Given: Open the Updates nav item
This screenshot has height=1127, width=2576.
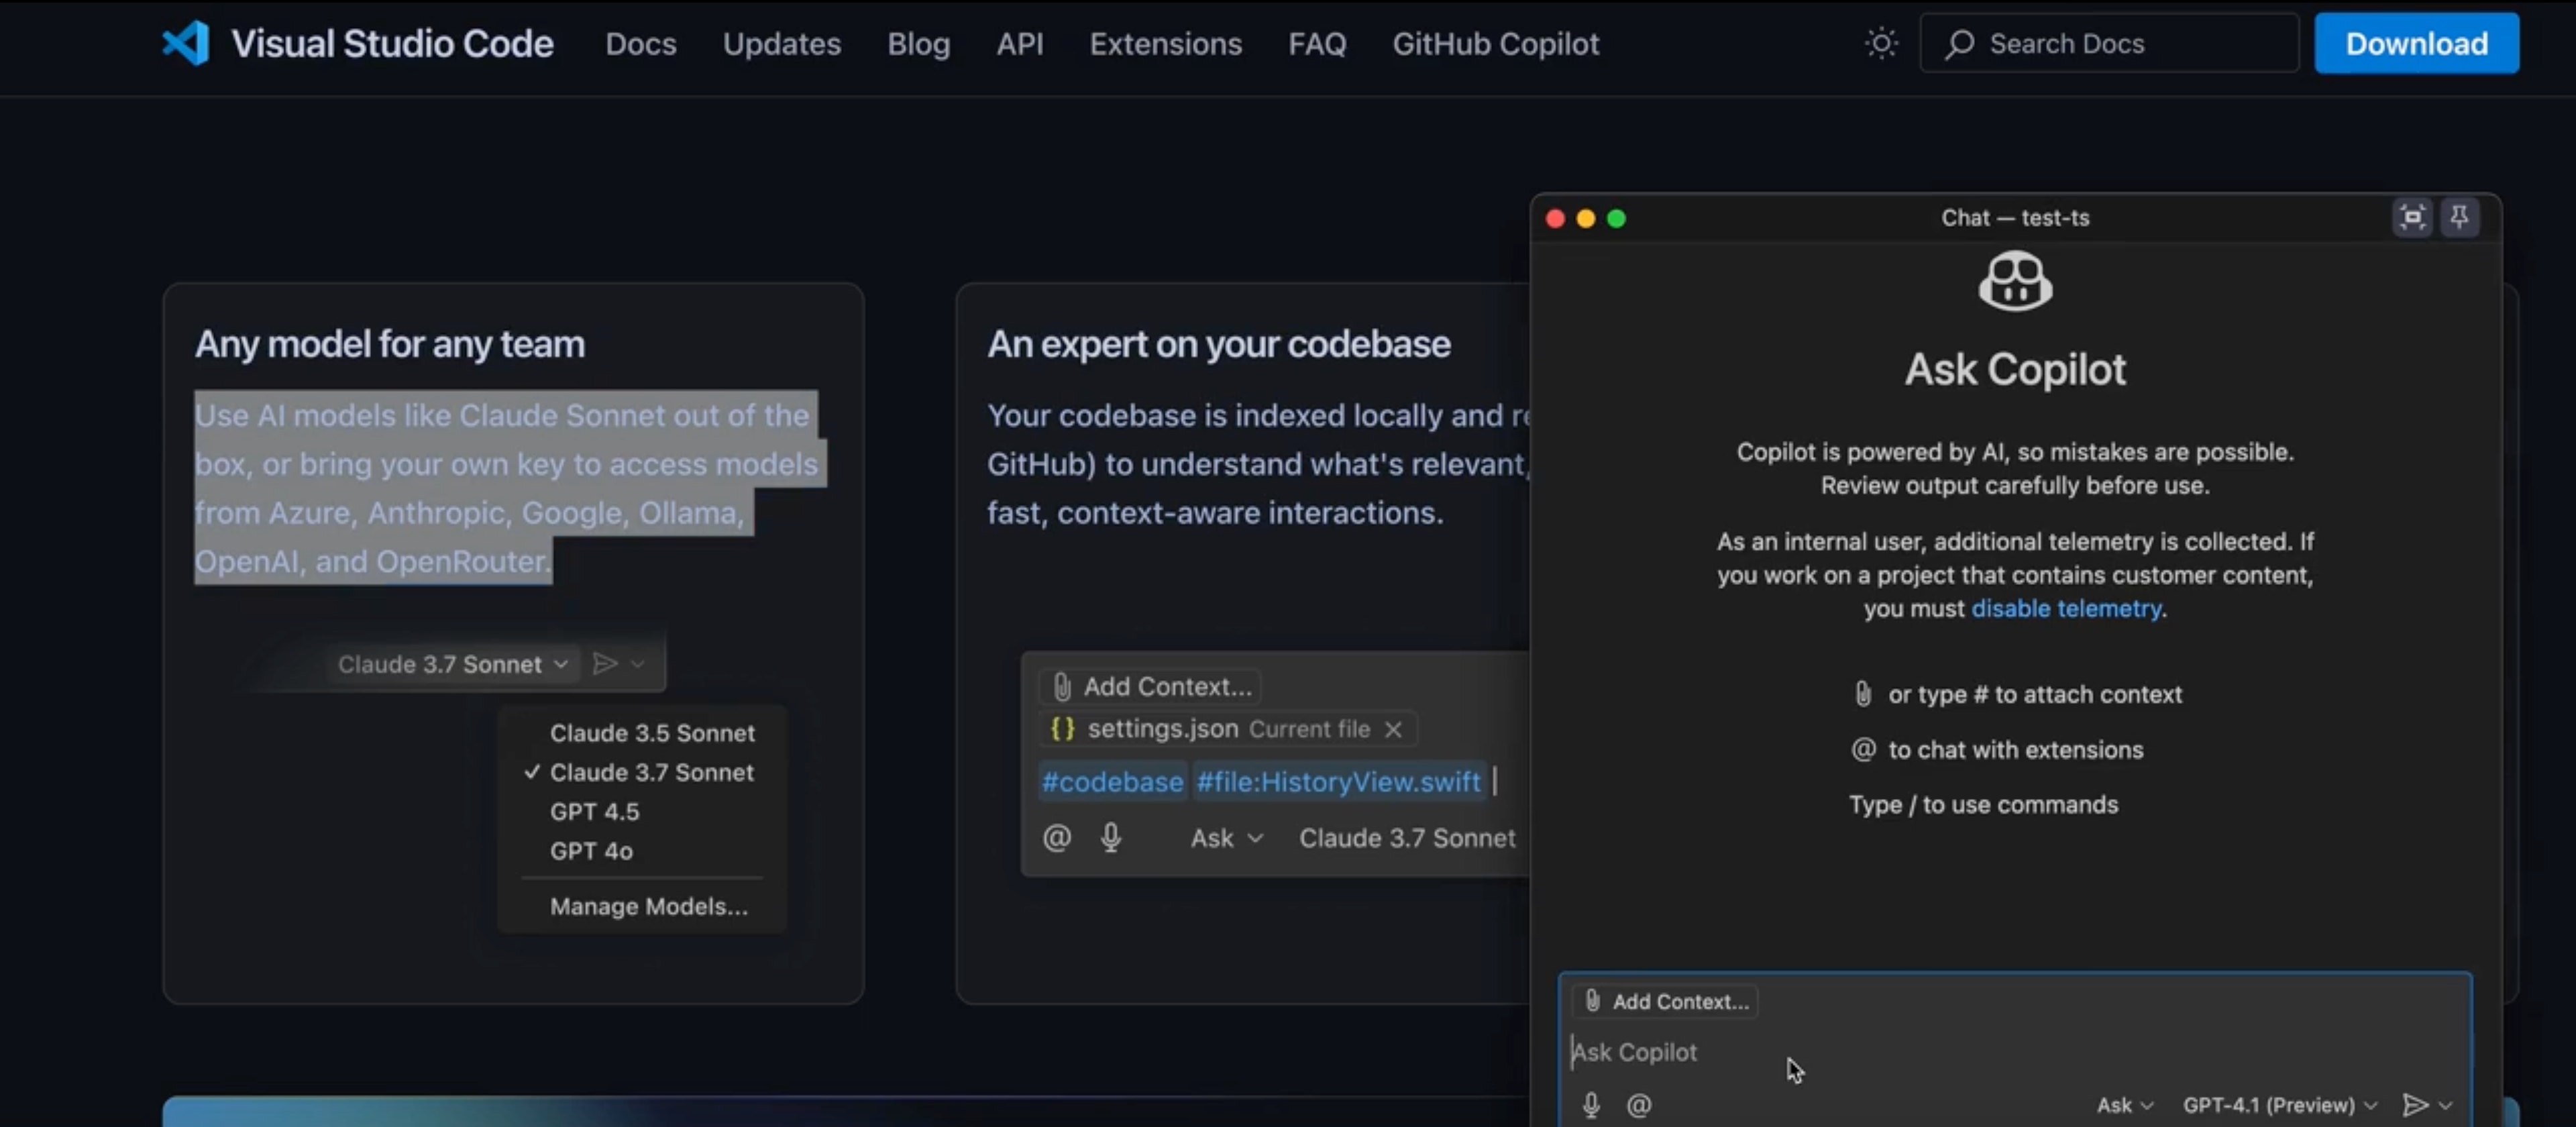Looking at the screenshot, I should point(782,44).
